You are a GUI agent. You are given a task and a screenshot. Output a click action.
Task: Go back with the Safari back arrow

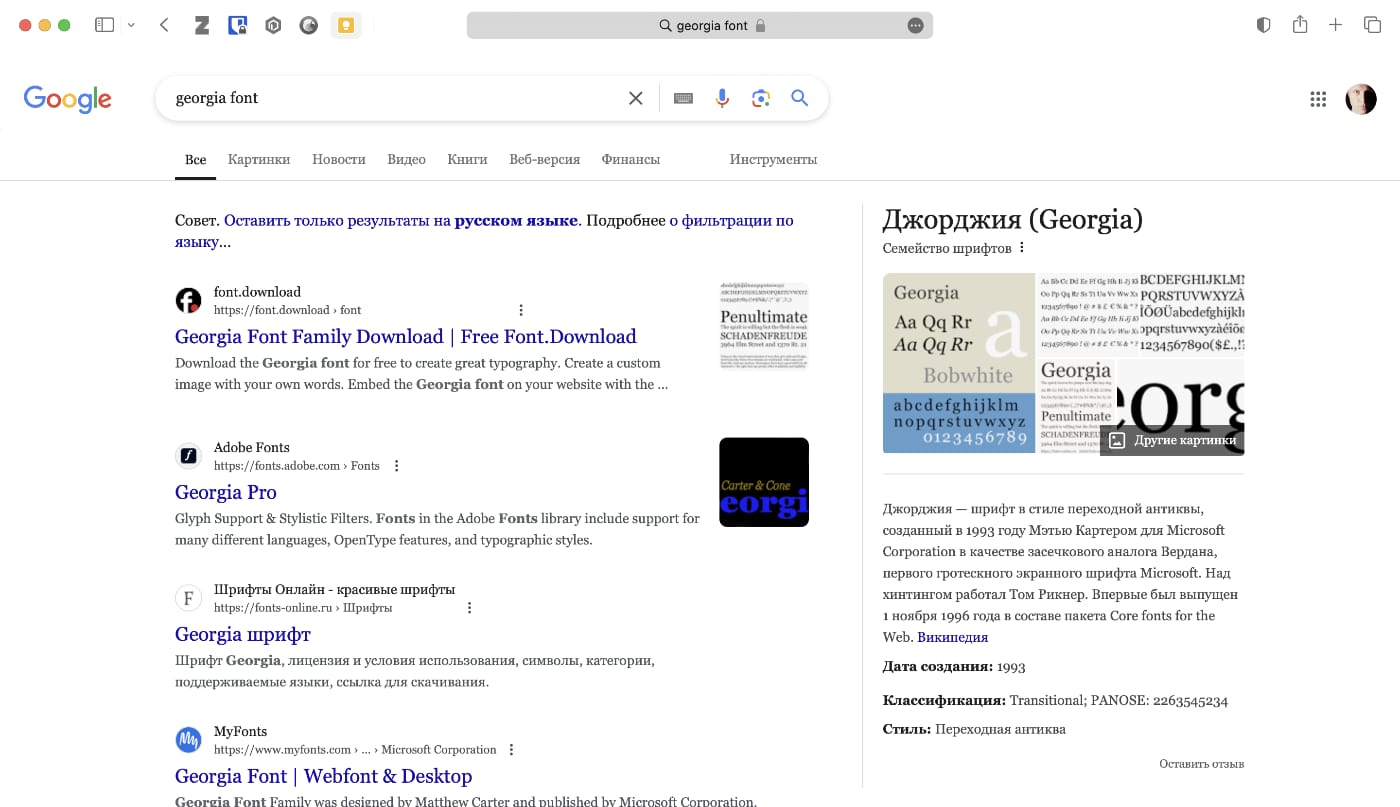click(164, 25)
